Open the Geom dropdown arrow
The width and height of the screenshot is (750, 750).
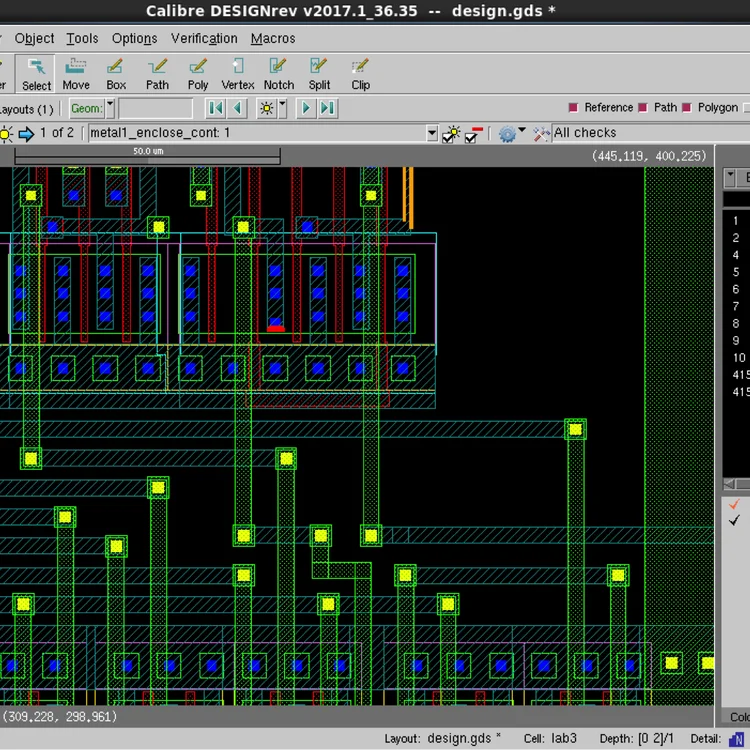click(110, 108)
